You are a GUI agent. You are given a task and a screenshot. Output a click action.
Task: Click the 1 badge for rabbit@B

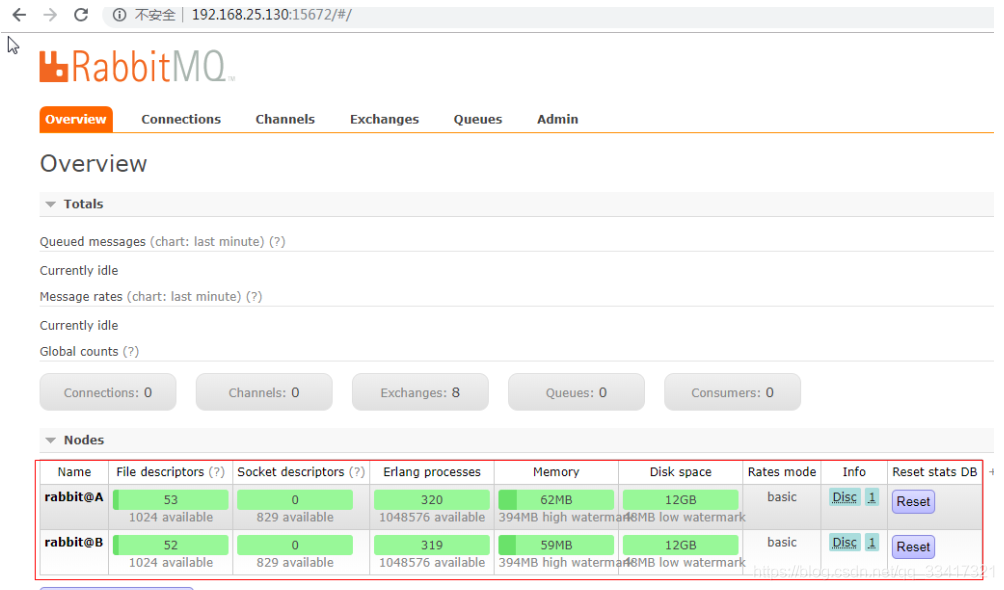click(x=871, y=543)
